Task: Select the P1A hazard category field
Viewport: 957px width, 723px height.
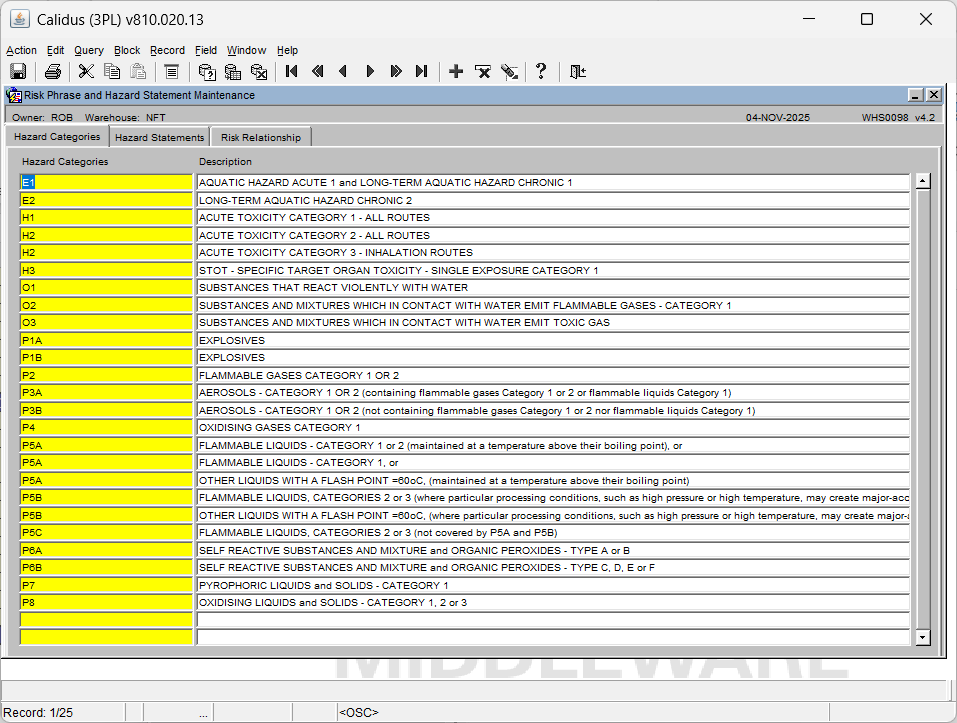Action: 106,340
